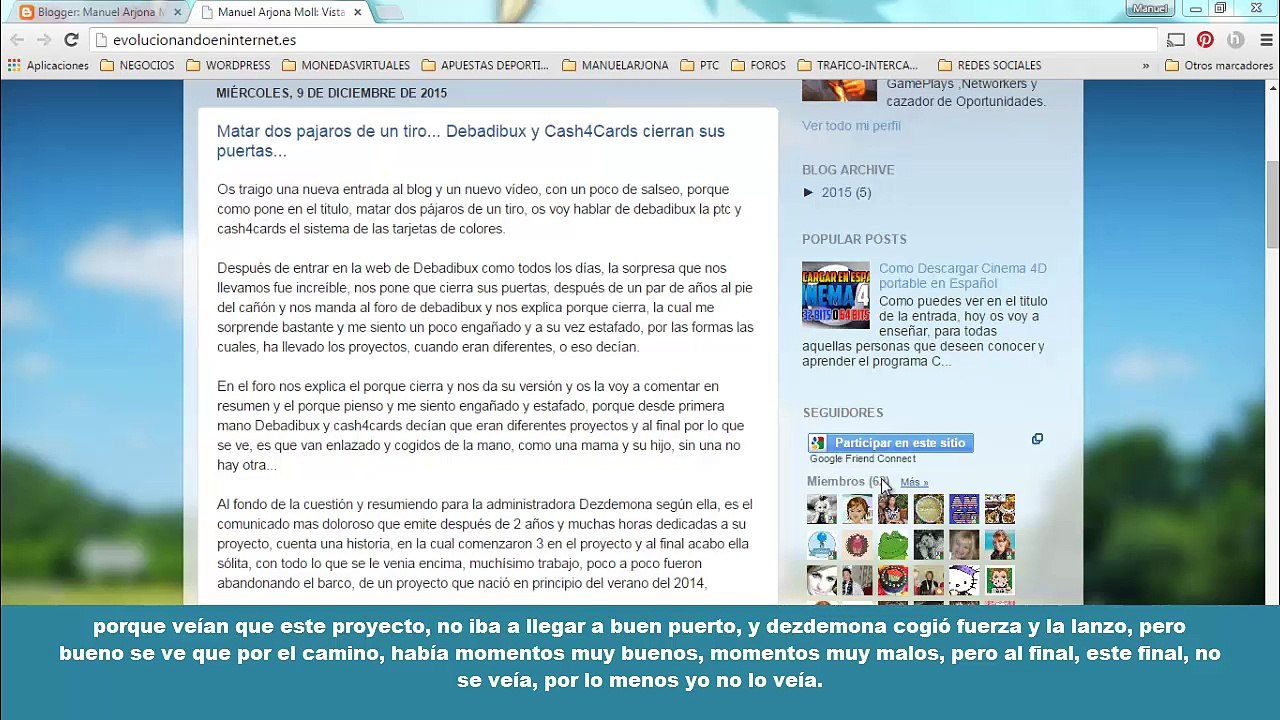Click the blue balloon badge follower avatar
Image resolution: width=1280 pixels, height=720 pixels.
(822, 545)
